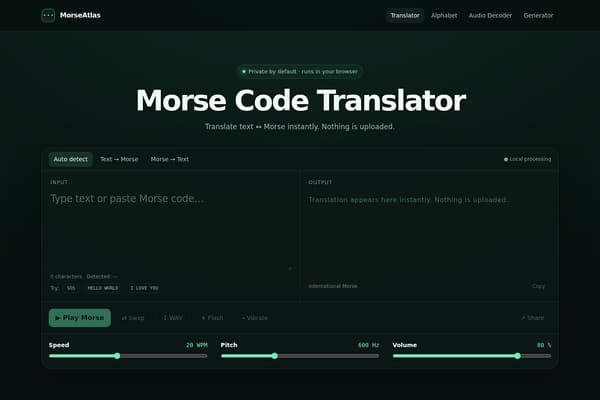Download audio with the WAV button

pyautogui.click(x=173, y=318)
